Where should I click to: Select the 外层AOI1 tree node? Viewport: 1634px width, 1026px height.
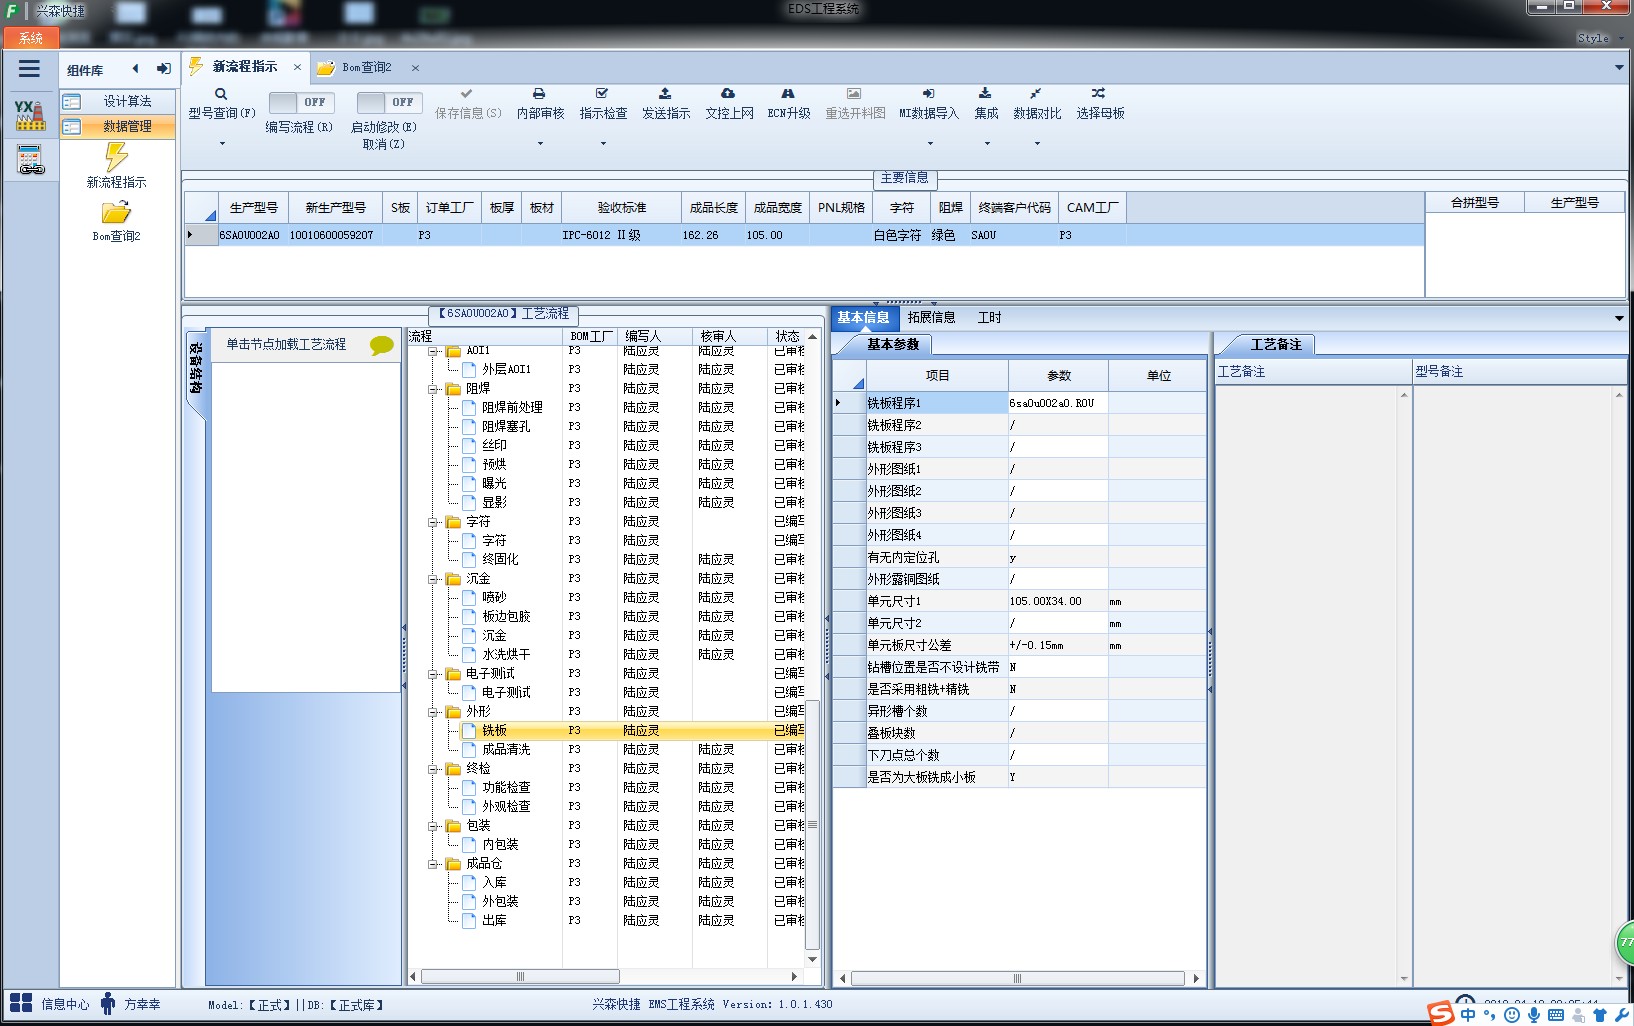click(x=507, y=369)
